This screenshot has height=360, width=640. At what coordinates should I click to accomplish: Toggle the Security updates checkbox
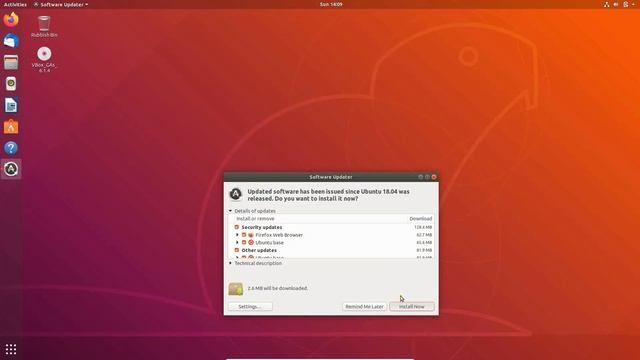pos(237,227)
